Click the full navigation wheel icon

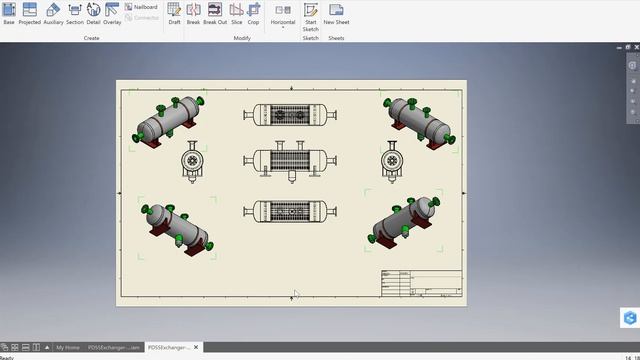click(x=633, y=65)
